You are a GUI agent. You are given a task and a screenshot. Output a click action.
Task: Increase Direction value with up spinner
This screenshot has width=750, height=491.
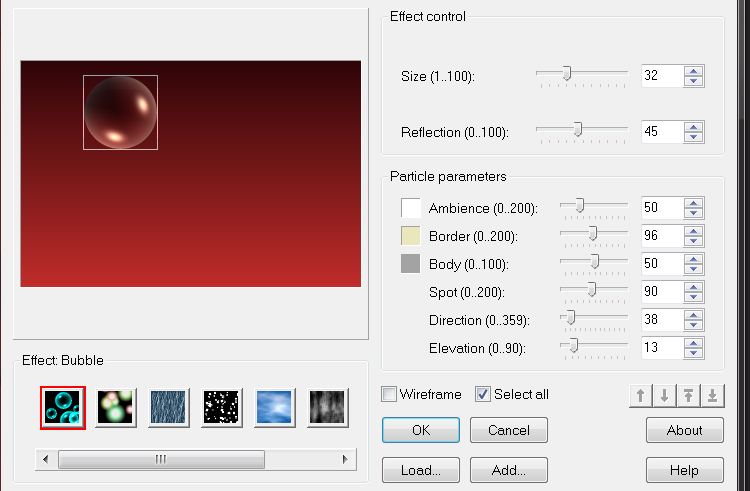[x=694, y=315]
